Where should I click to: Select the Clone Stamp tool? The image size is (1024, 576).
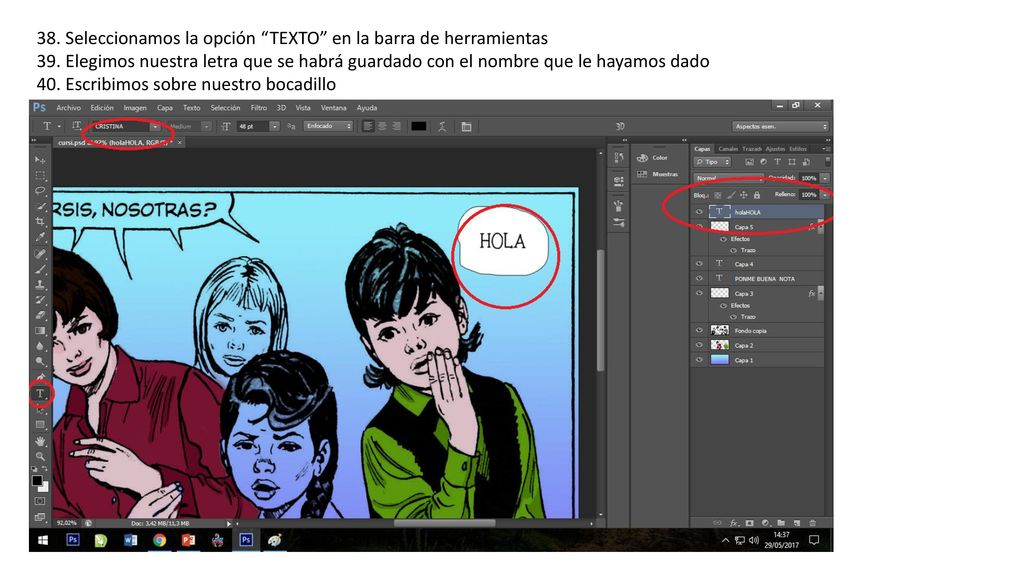pyautogui.click(x=40, y=285)
